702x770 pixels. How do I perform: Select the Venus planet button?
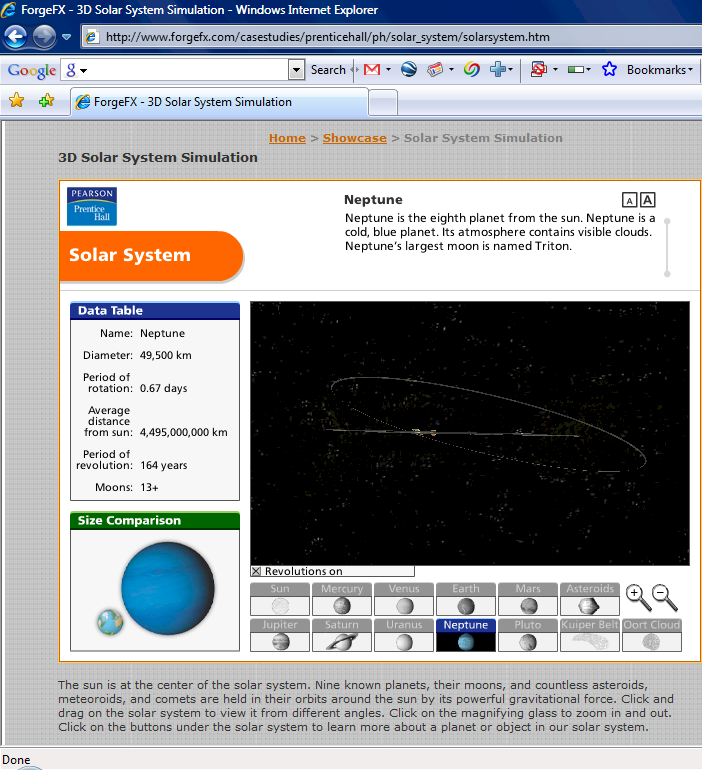(404, 599)
